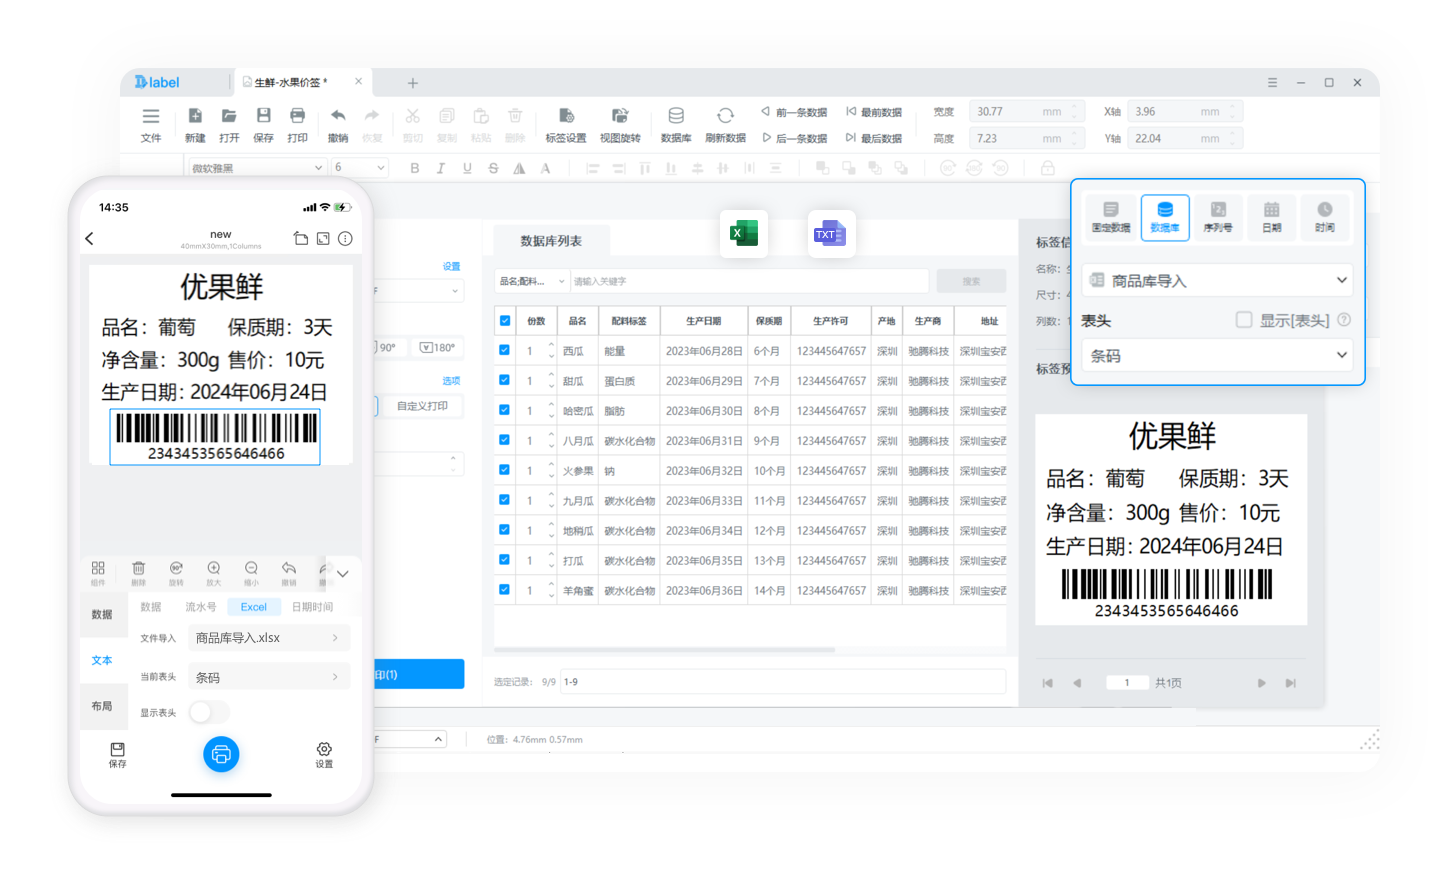Click the 请输入关键字 search input
Screen dimensions: 1448x884
pos(749,281)
